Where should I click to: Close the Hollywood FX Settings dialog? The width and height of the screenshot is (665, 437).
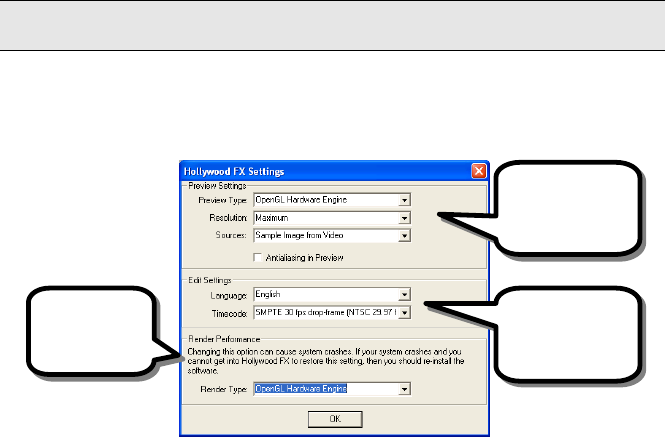point(479,171)
